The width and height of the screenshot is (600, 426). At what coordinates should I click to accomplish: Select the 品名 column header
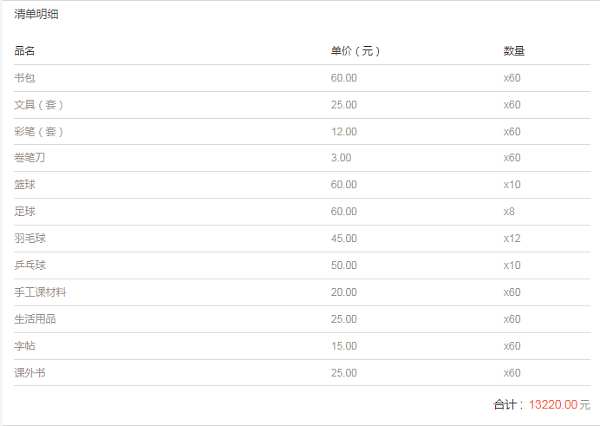[x=24, y=51]
